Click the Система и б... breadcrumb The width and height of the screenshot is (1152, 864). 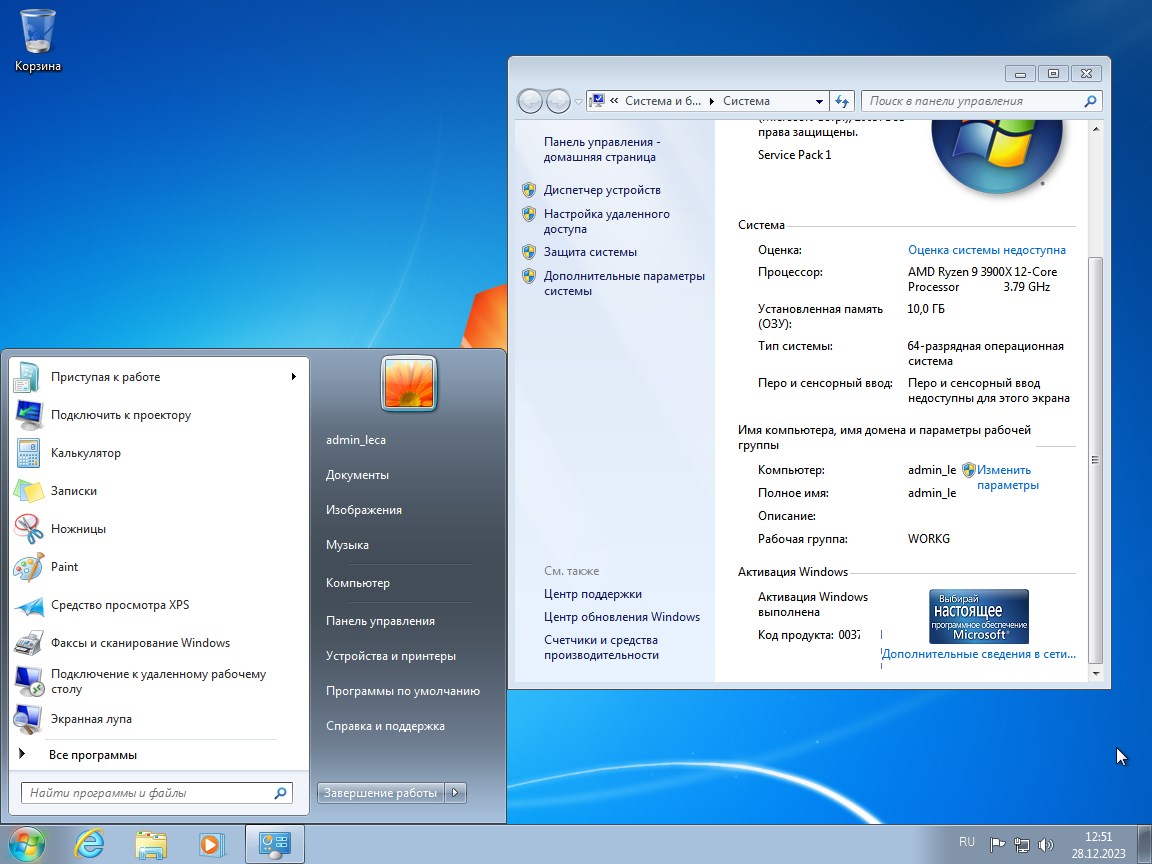[x=663, y=101]
